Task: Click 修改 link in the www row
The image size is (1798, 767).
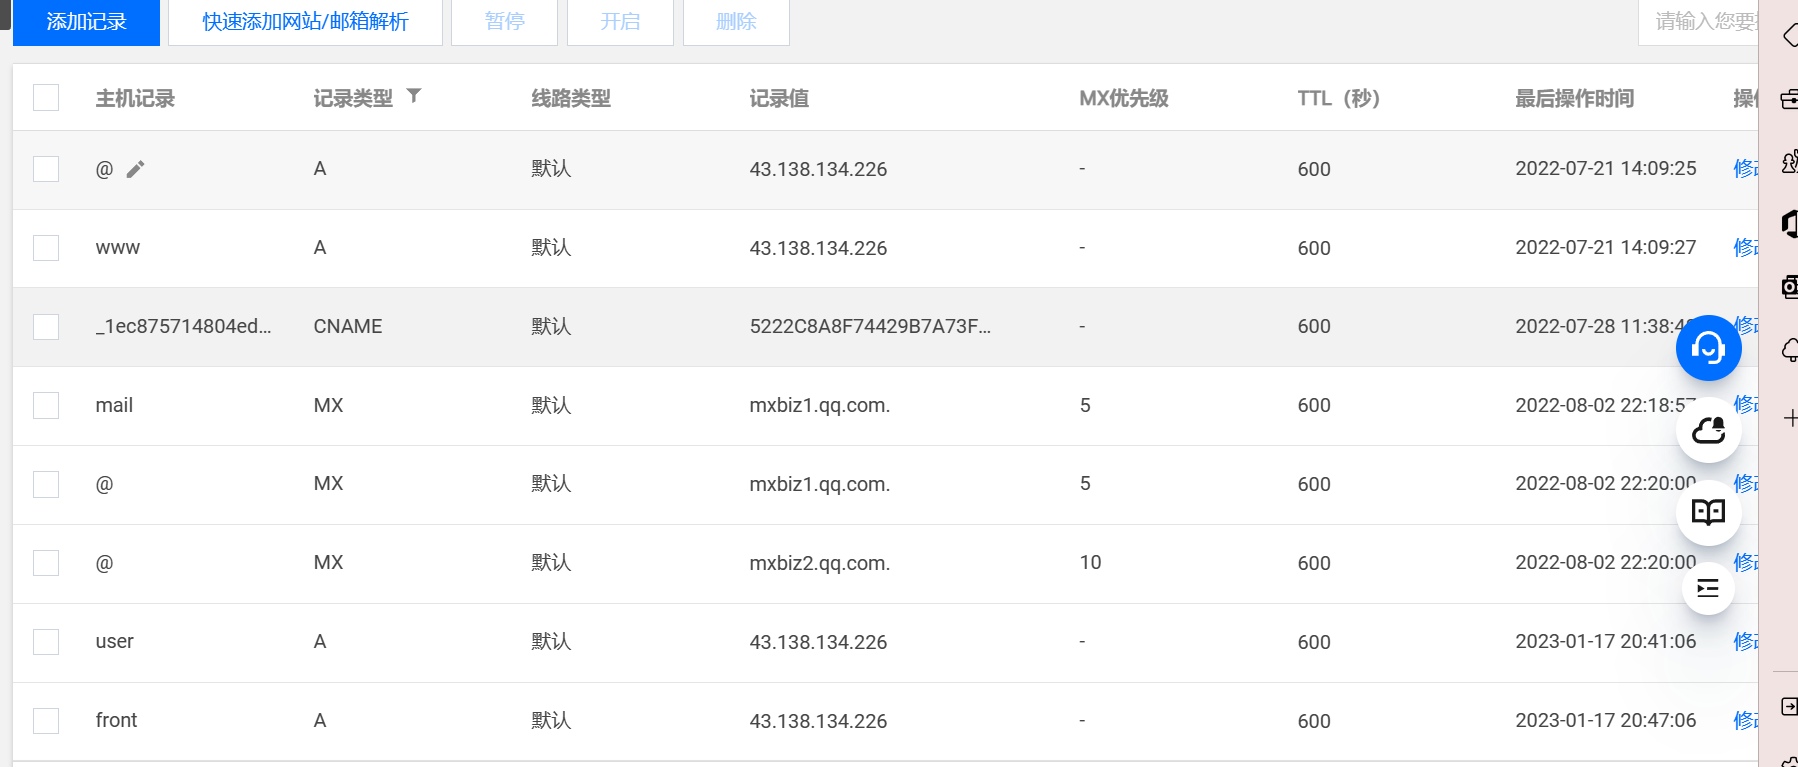Action: (x=1745, y=248)
